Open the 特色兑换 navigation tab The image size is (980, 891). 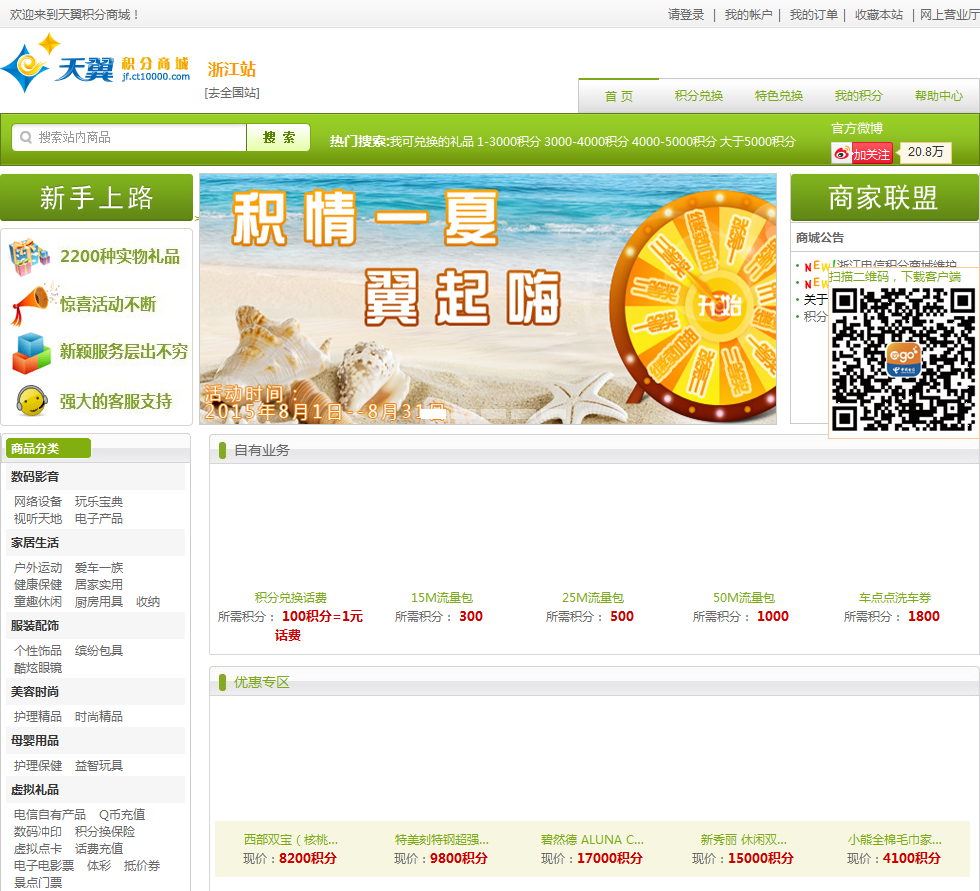pyautogui.click(x=779, y=96)
